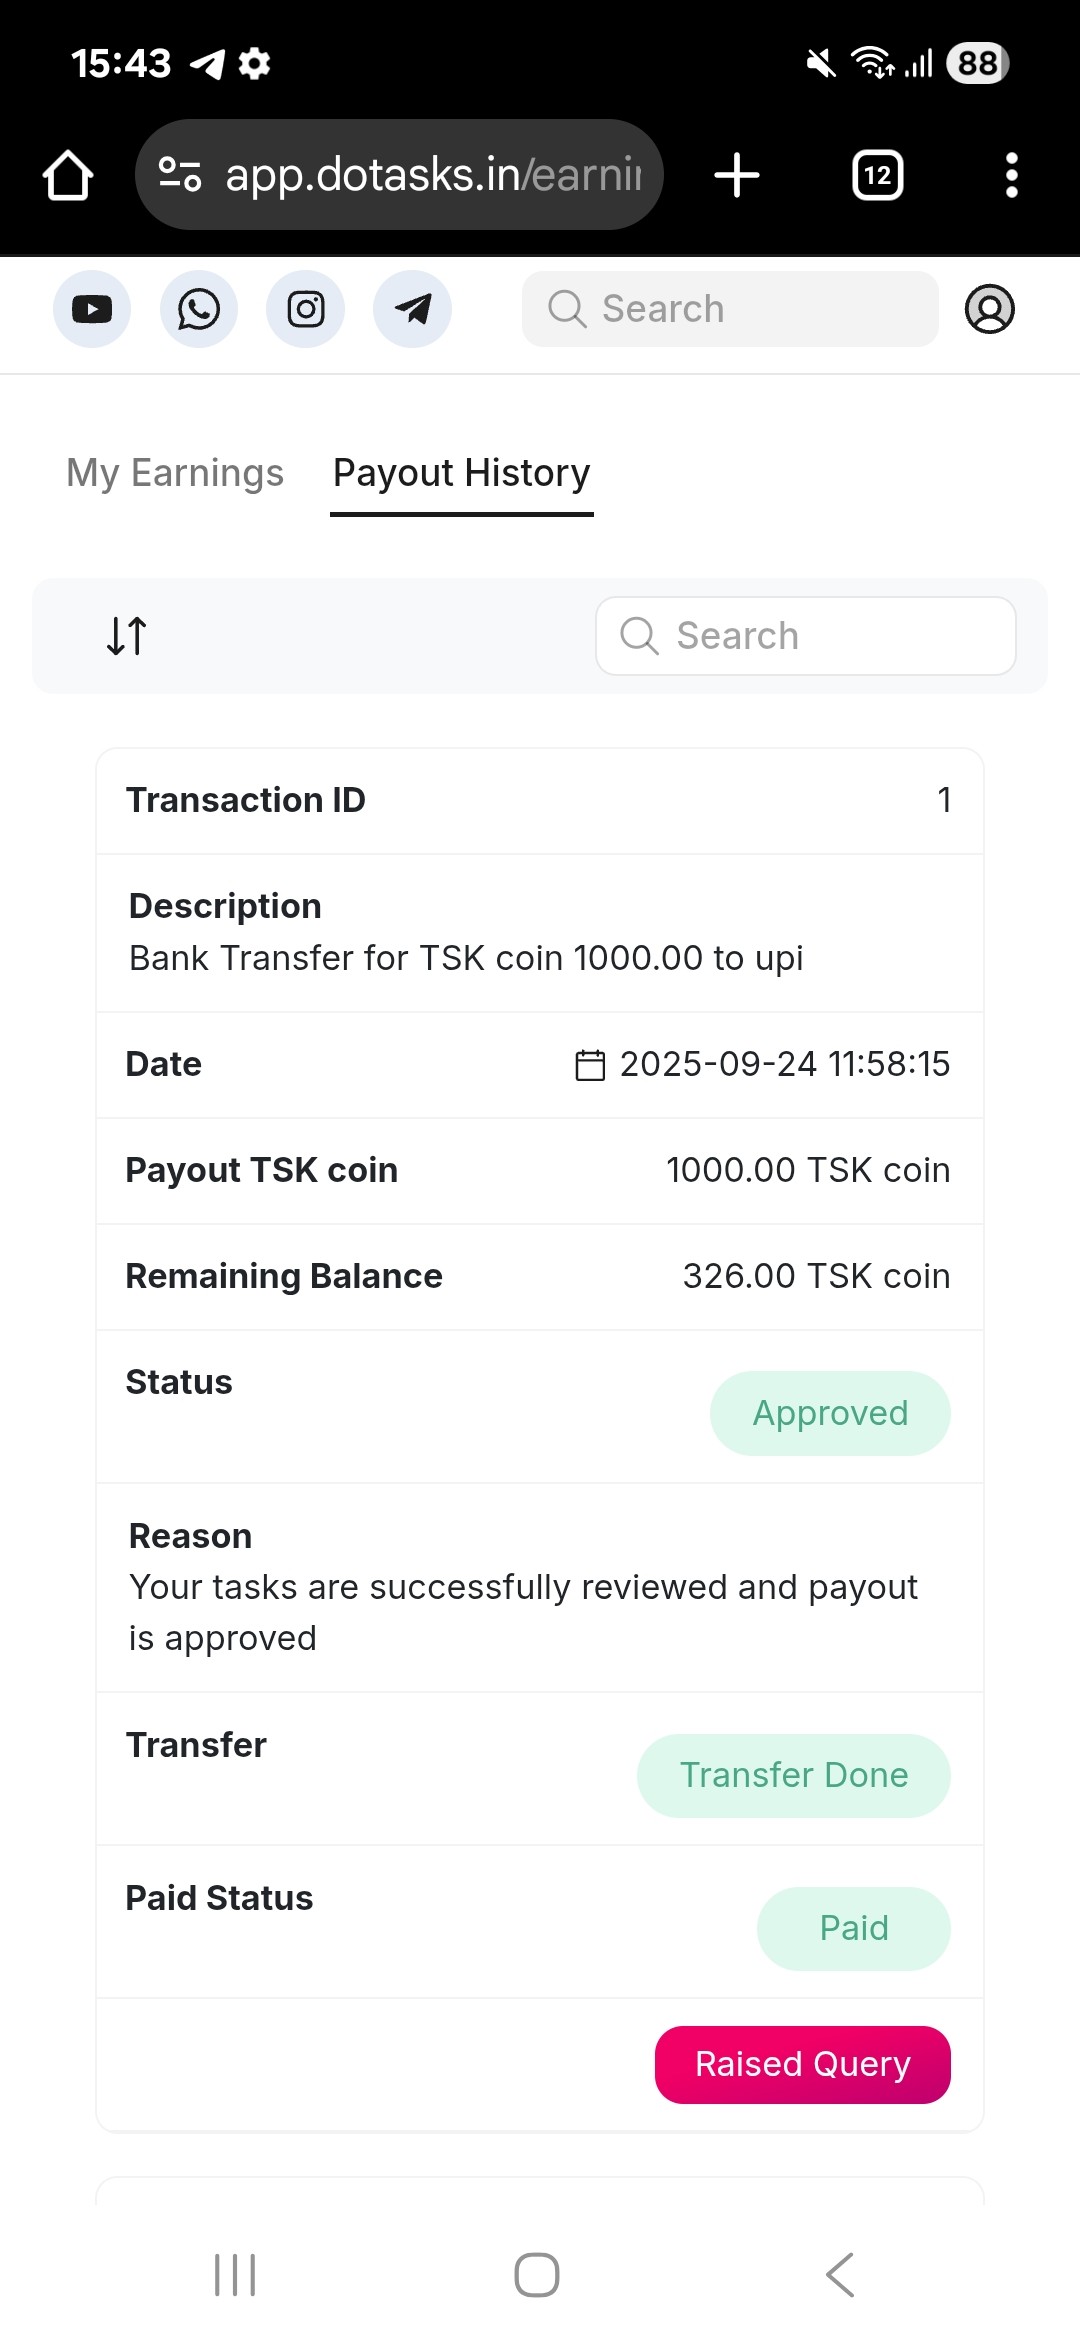
Task: Open the Instagram icon link
Action: click(306, 309)
